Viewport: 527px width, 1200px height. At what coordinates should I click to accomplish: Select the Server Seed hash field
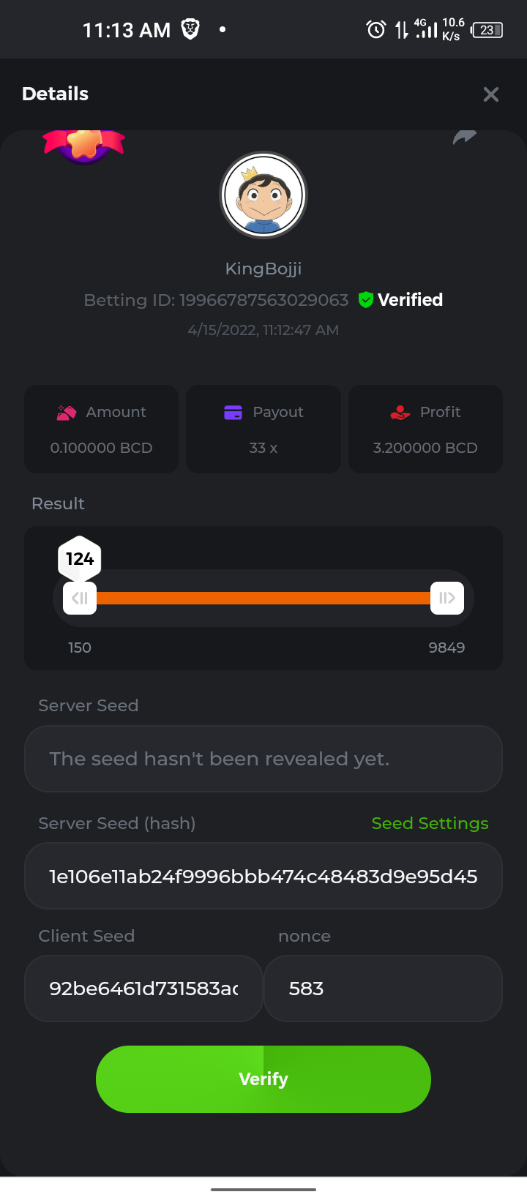[x=263, y=876]
